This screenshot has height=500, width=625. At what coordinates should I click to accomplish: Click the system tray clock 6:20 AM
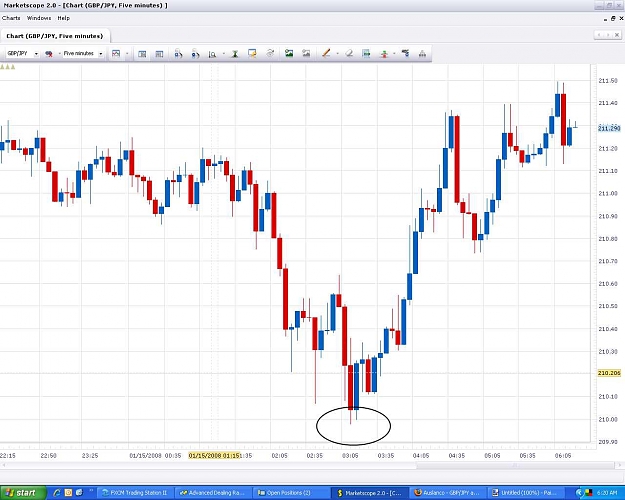608,493
